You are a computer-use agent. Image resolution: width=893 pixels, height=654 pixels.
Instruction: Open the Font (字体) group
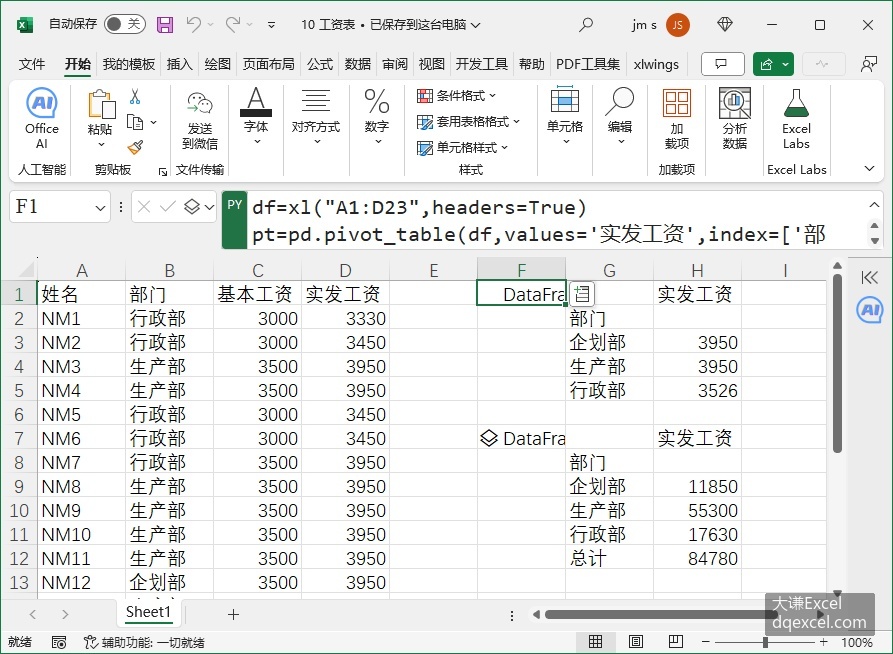click(256, 116)
